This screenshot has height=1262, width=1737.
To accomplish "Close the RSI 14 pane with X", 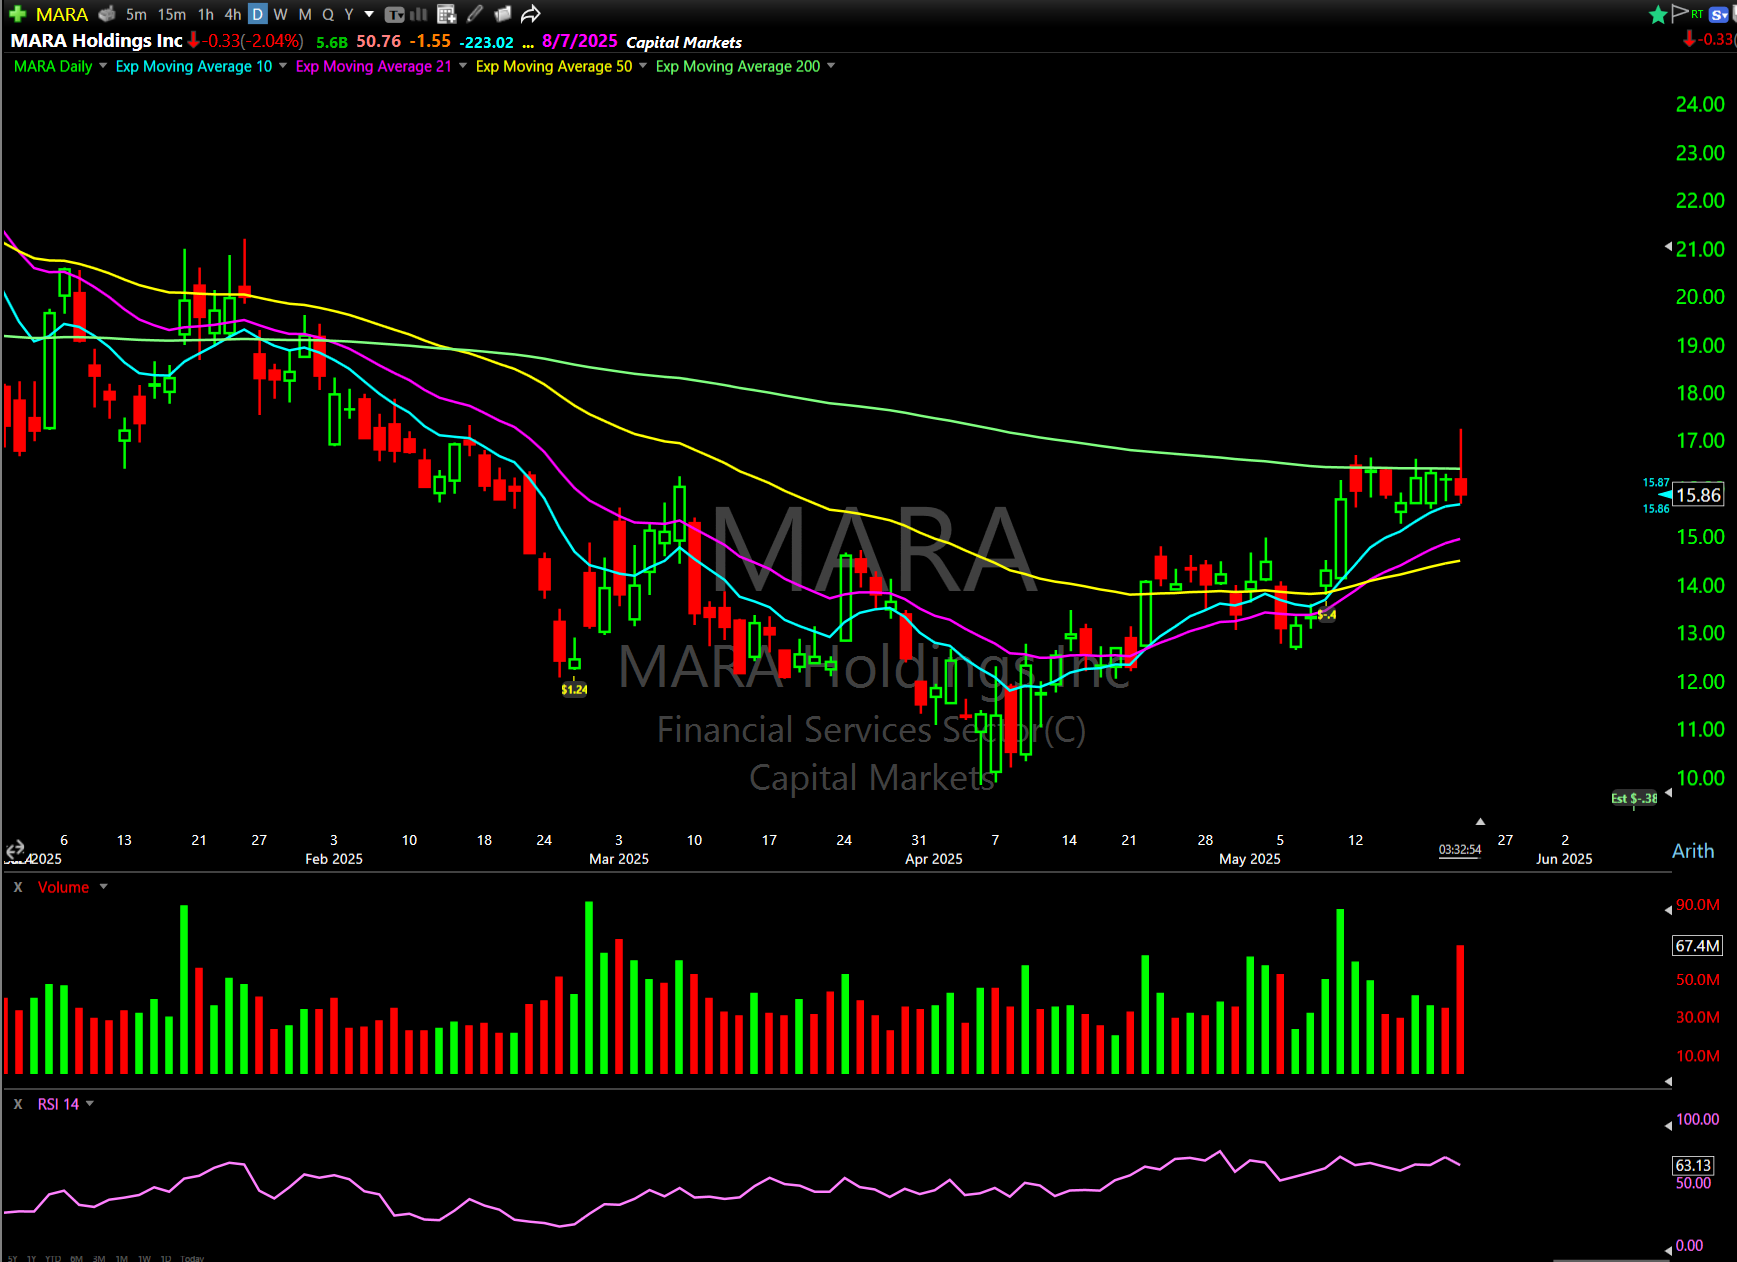I will tap(18, 1104).
